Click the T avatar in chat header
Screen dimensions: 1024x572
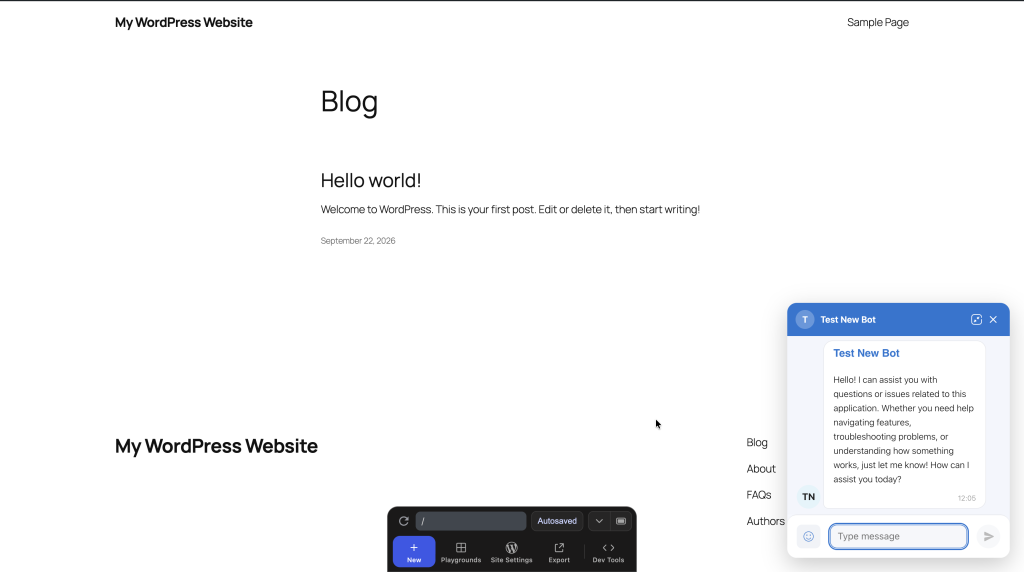click(805, 319)
